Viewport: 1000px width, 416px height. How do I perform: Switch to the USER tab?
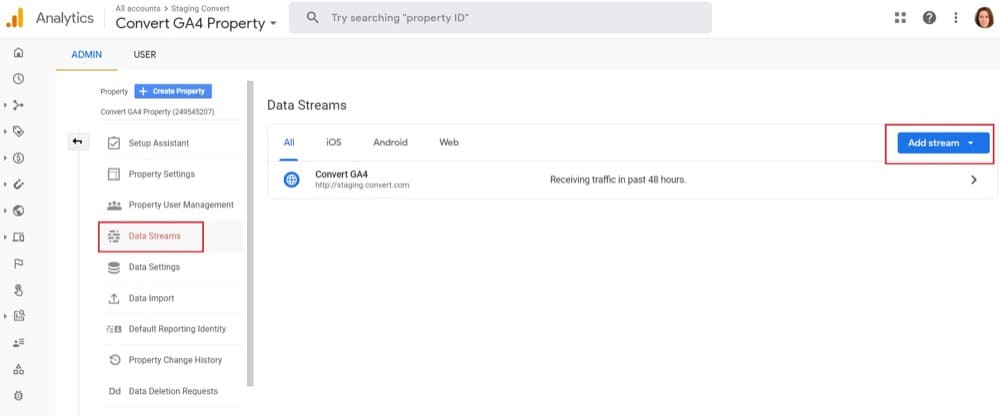[x=145, y=55]
